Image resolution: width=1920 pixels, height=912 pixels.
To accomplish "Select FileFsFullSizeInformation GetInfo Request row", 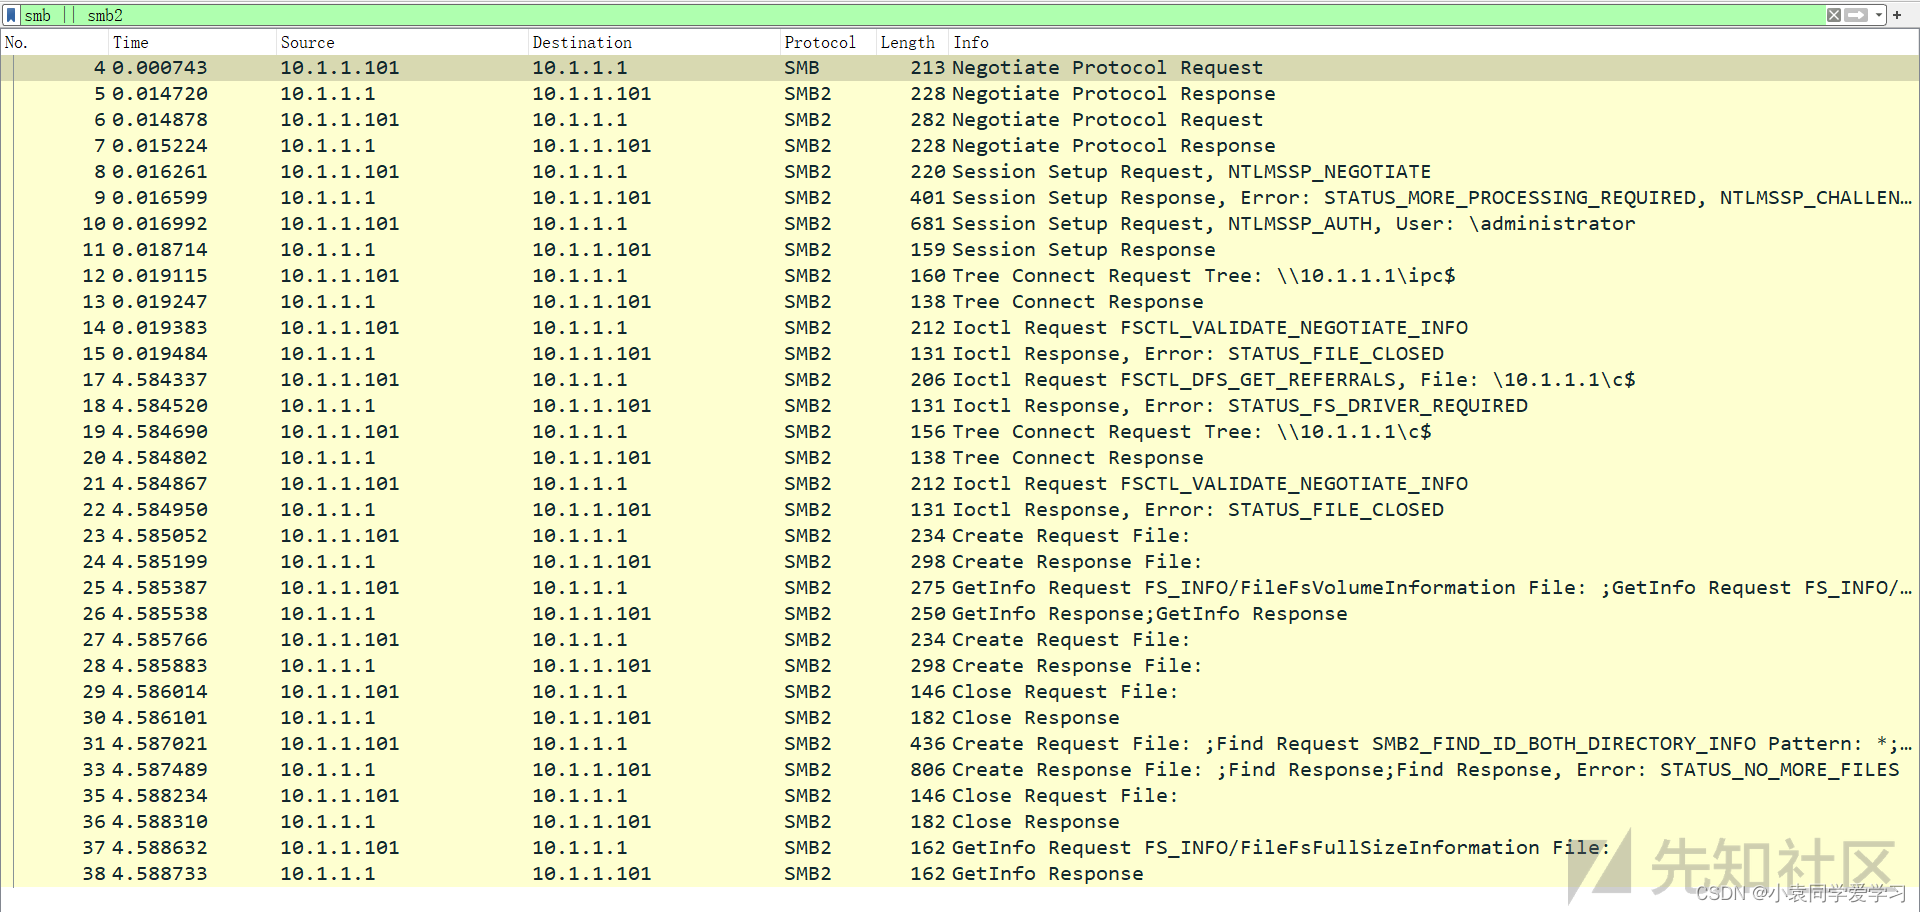I will click(960, 848).
